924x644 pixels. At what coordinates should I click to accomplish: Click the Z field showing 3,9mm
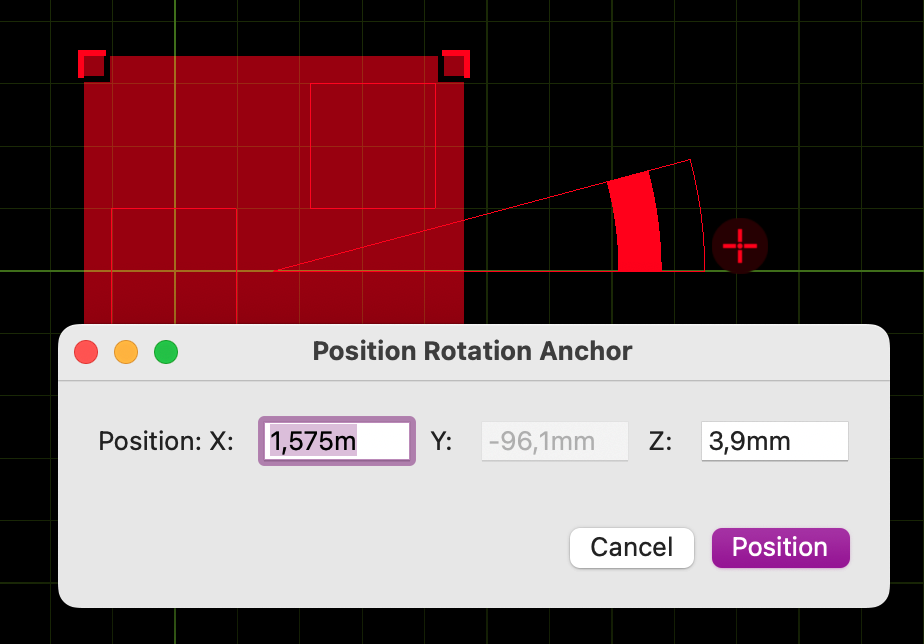[x=773, y=440]
